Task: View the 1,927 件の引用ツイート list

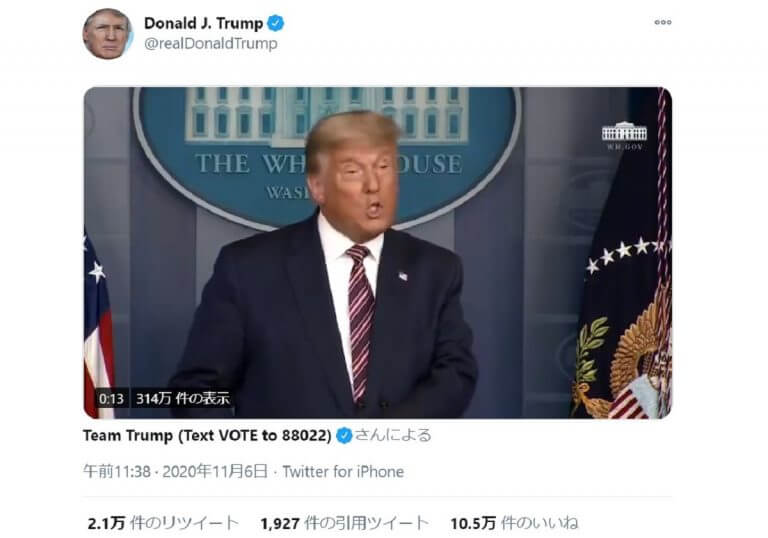Action: point(345,523)
